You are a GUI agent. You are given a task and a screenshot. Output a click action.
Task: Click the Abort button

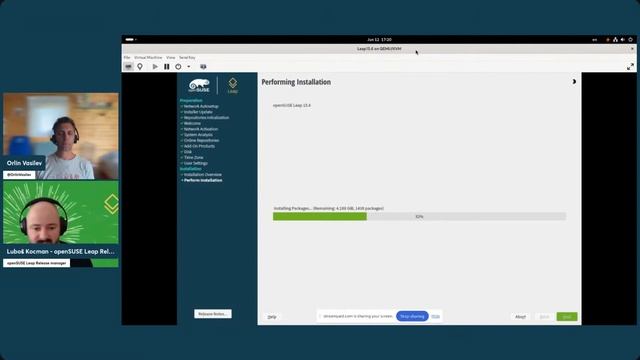coord(520,317)
